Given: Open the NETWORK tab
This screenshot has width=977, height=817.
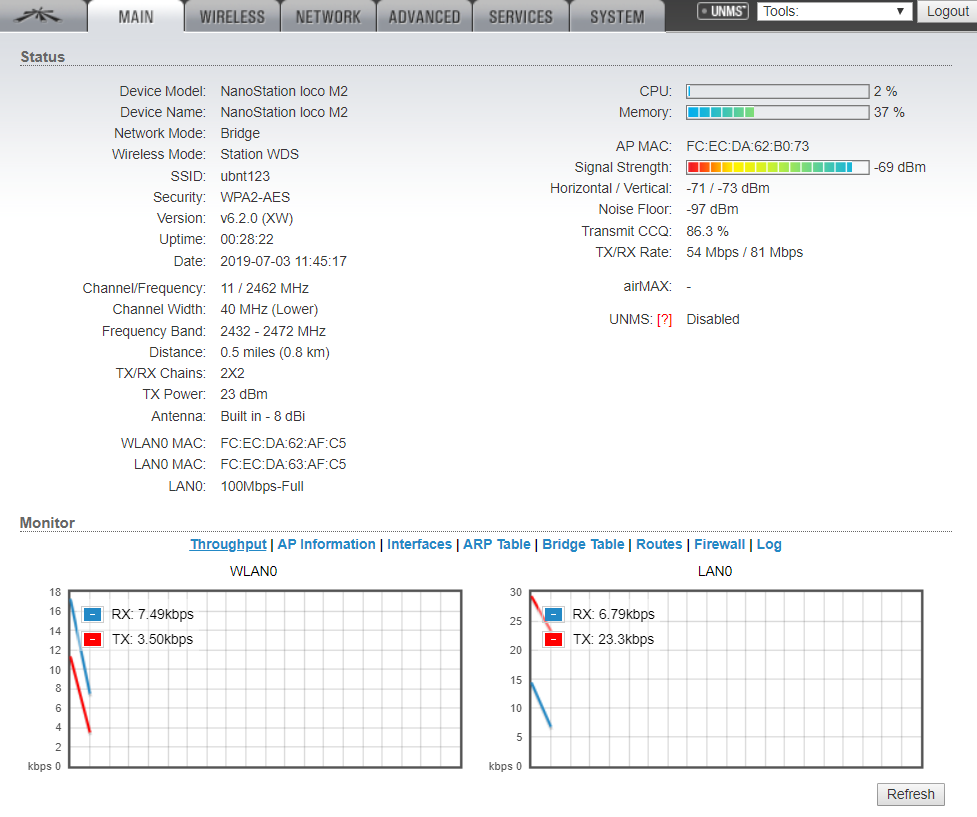Looking at the screenshot, I should (x=328, y=16).
